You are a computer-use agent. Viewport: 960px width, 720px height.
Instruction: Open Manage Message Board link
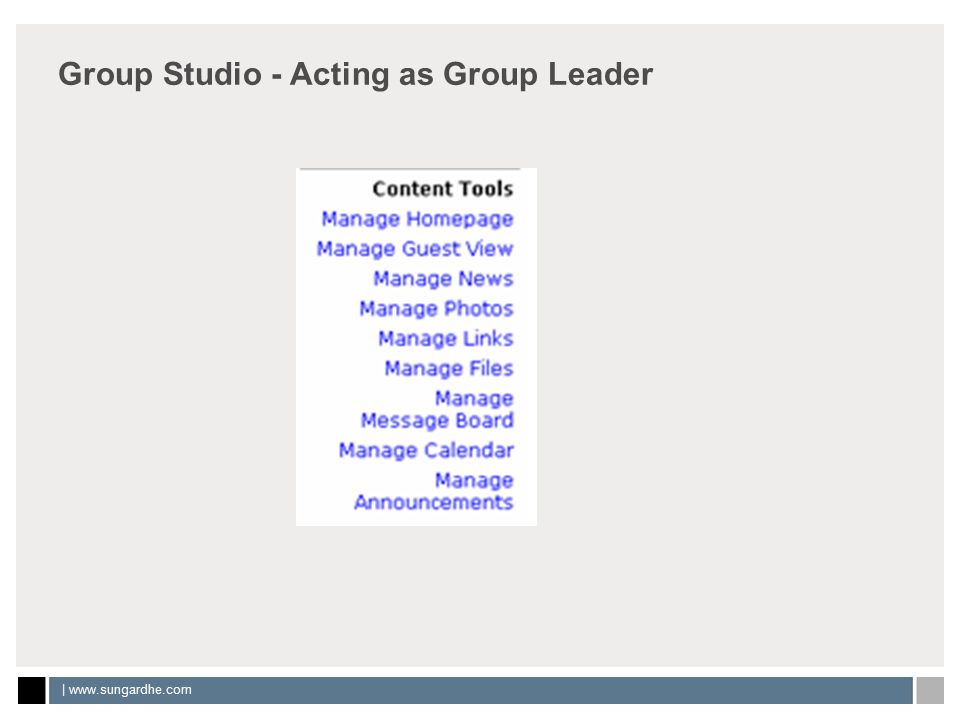437,410
